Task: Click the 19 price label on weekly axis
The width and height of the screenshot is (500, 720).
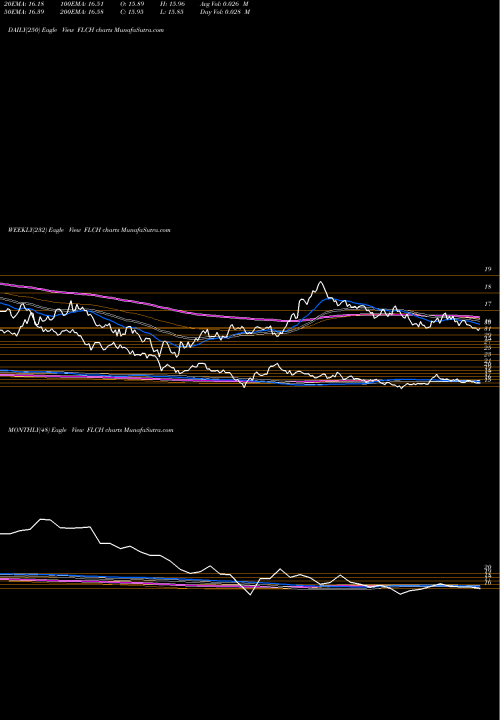Action: [x=488, y=269]
